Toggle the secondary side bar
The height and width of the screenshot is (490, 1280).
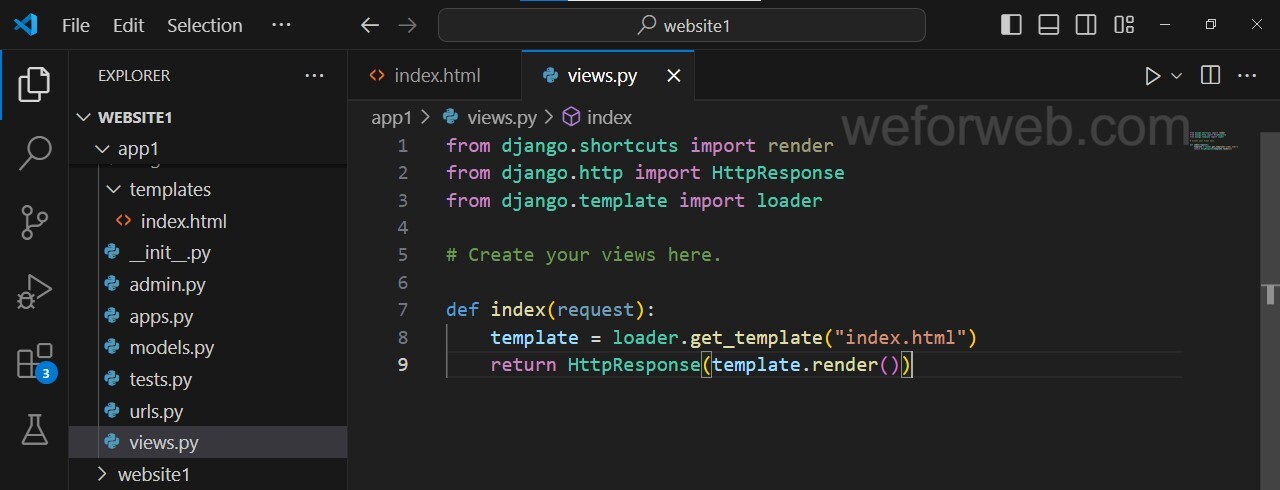coord(1087,25)
